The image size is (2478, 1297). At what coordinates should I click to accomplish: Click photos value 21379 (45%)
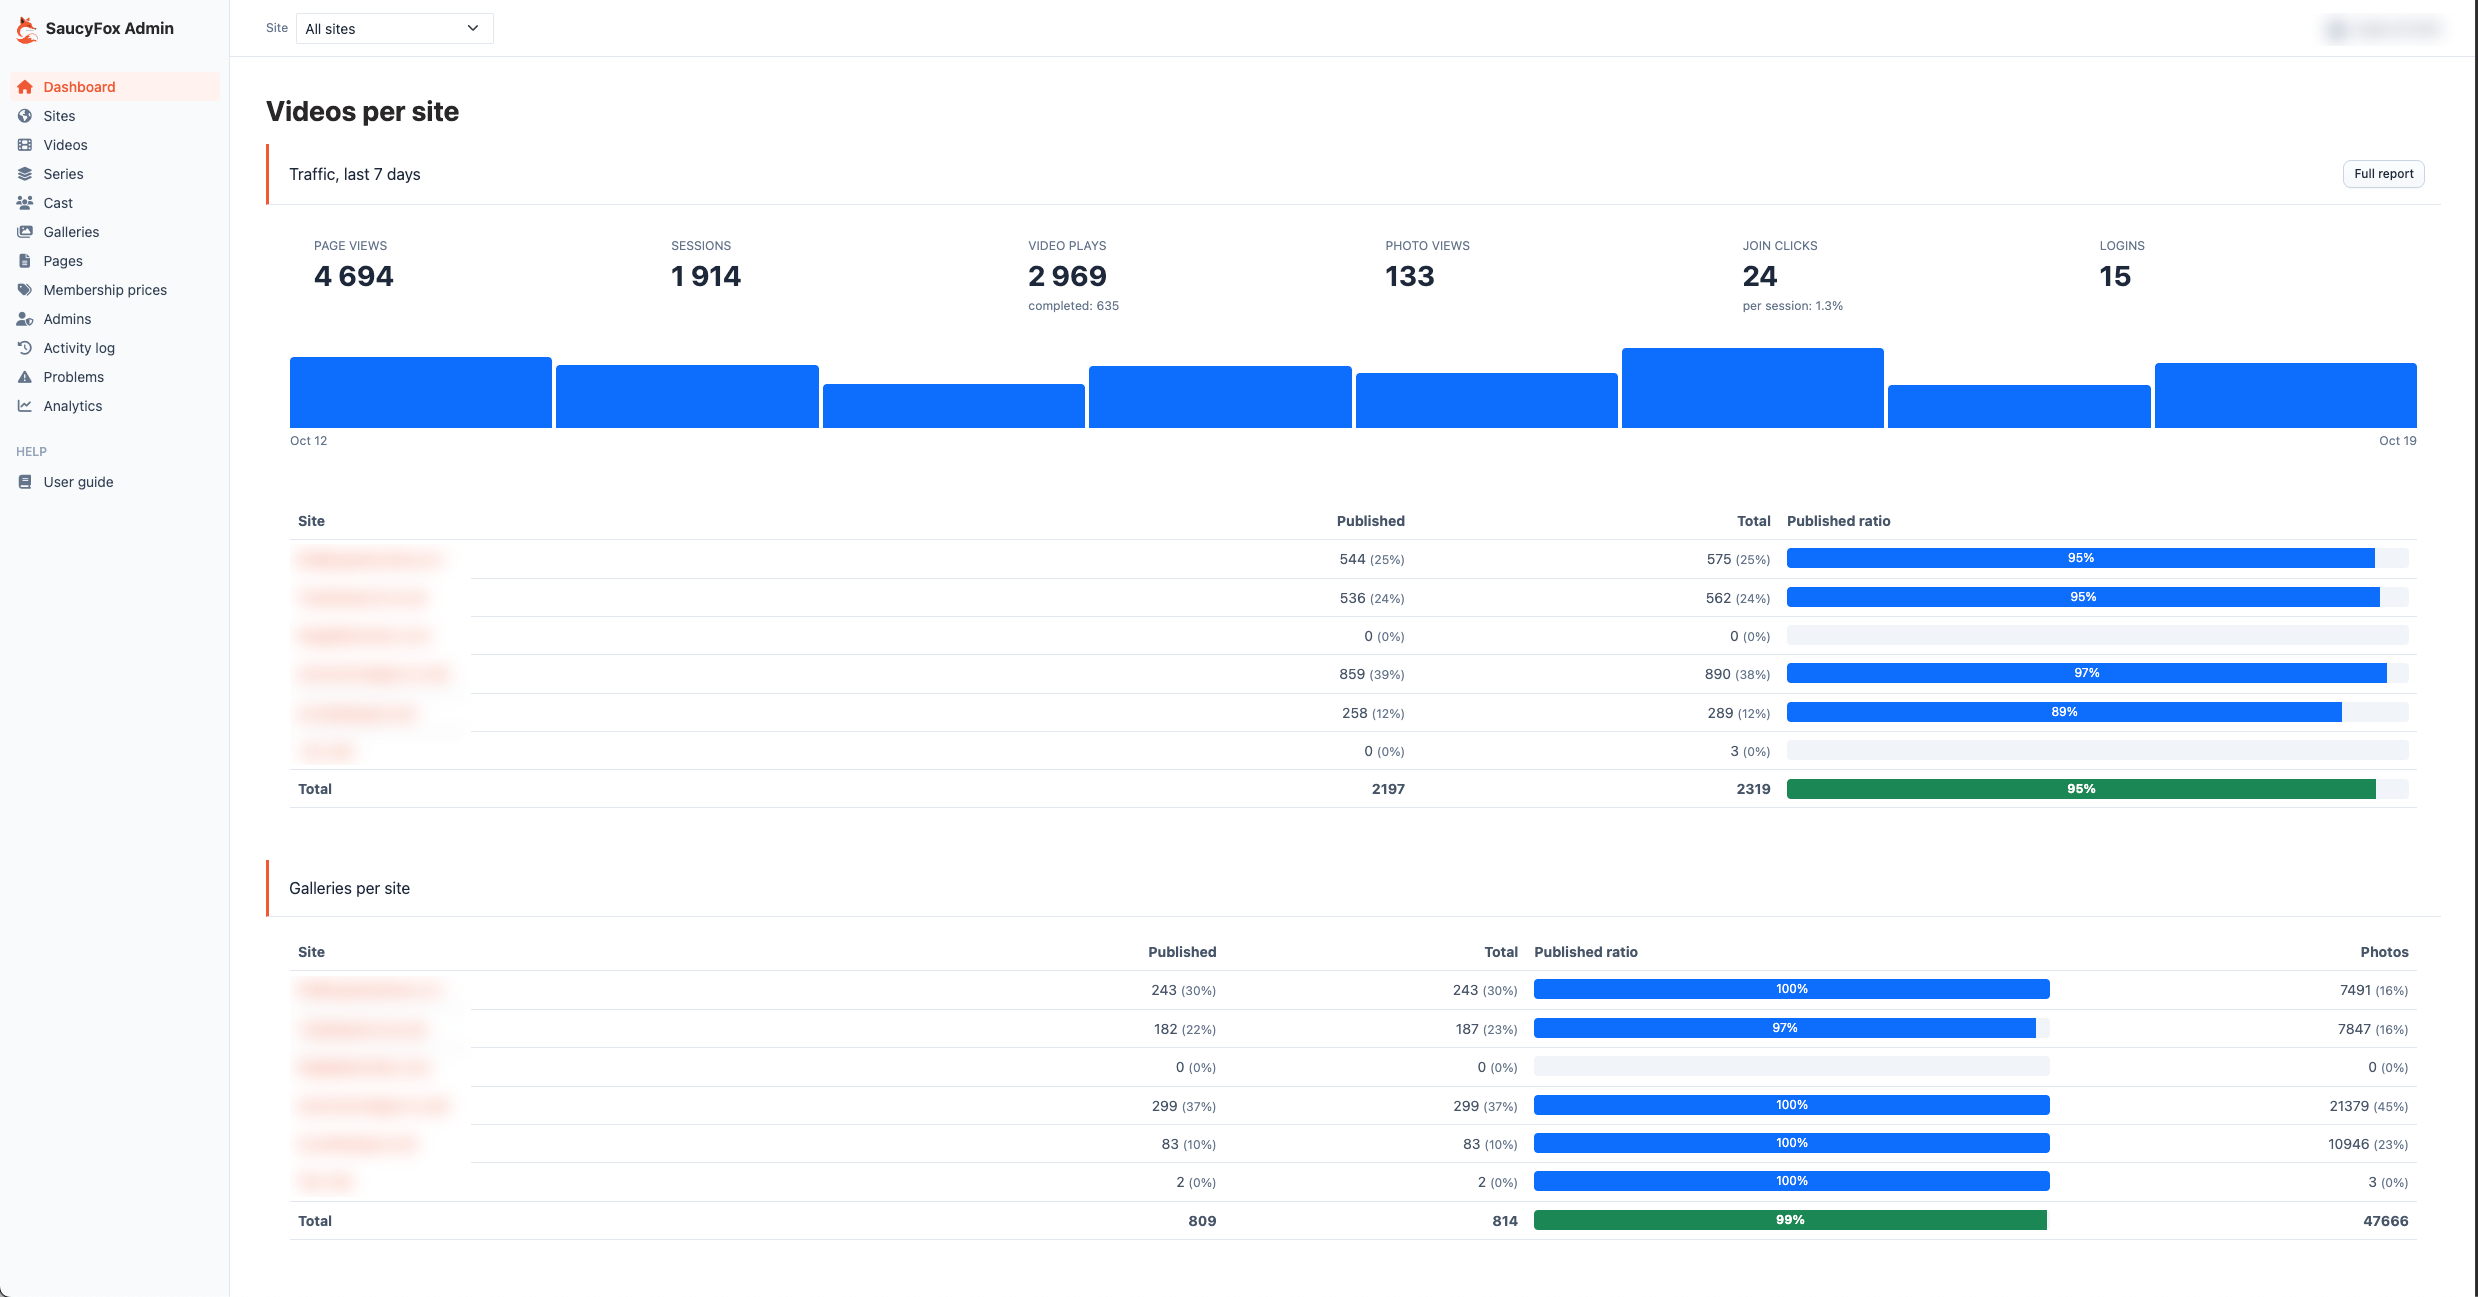[2368, 1106]
